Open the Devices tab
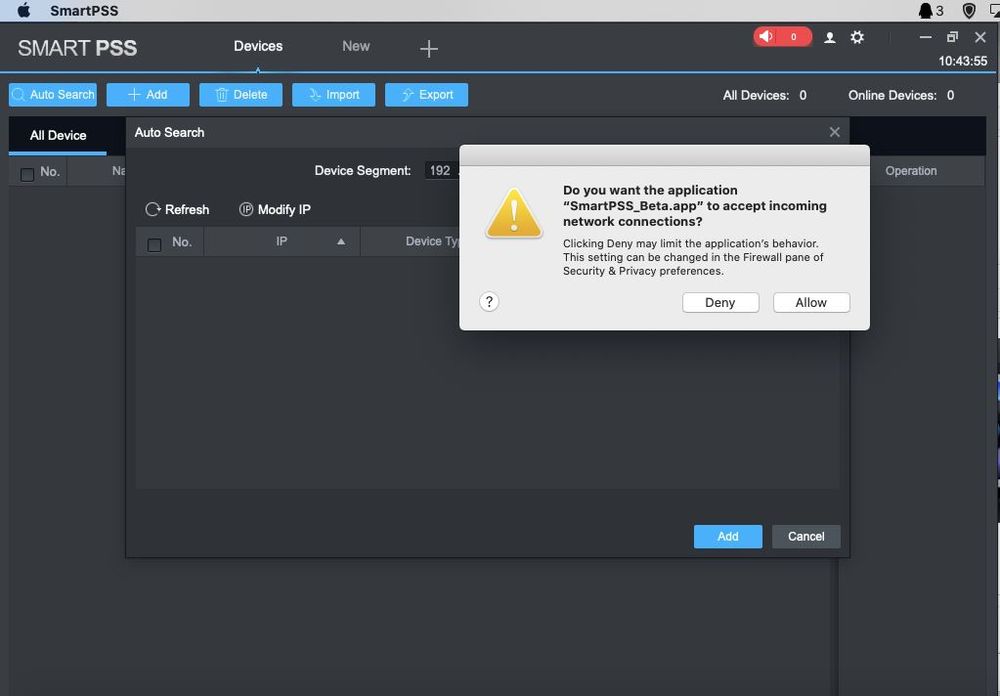The height and width of the screenshot is (696, 1000). pos(258,46)
